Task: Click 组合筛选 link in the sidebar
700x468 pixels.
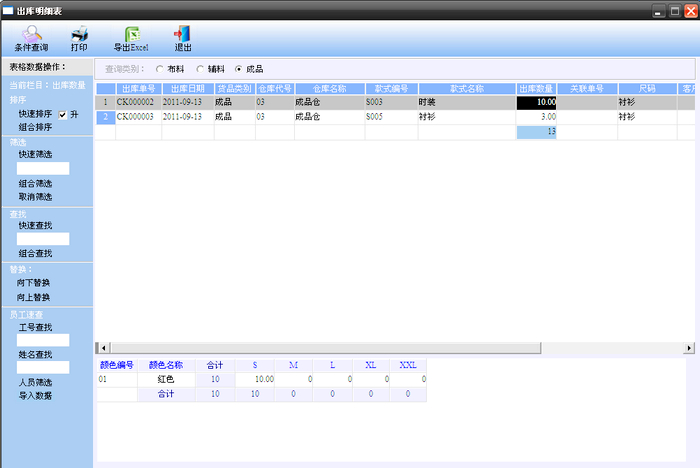Action: pos(37,184)
